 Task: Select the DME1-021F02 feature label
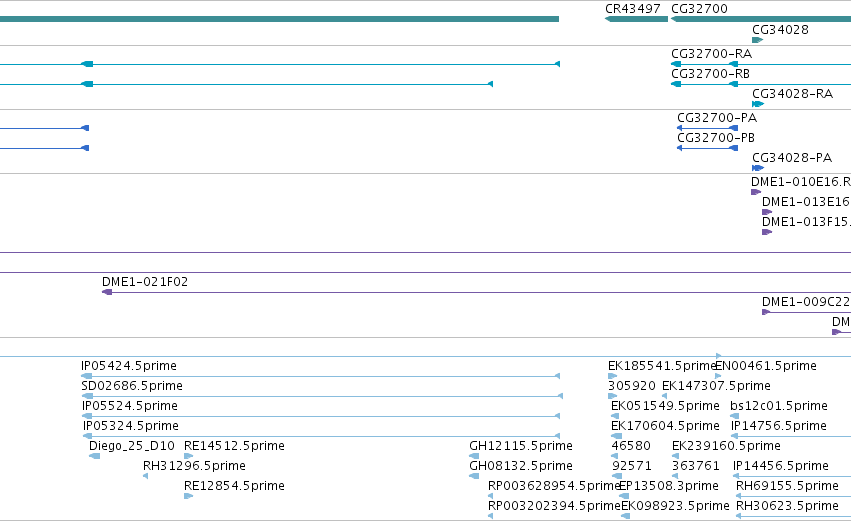coord(145,282)
